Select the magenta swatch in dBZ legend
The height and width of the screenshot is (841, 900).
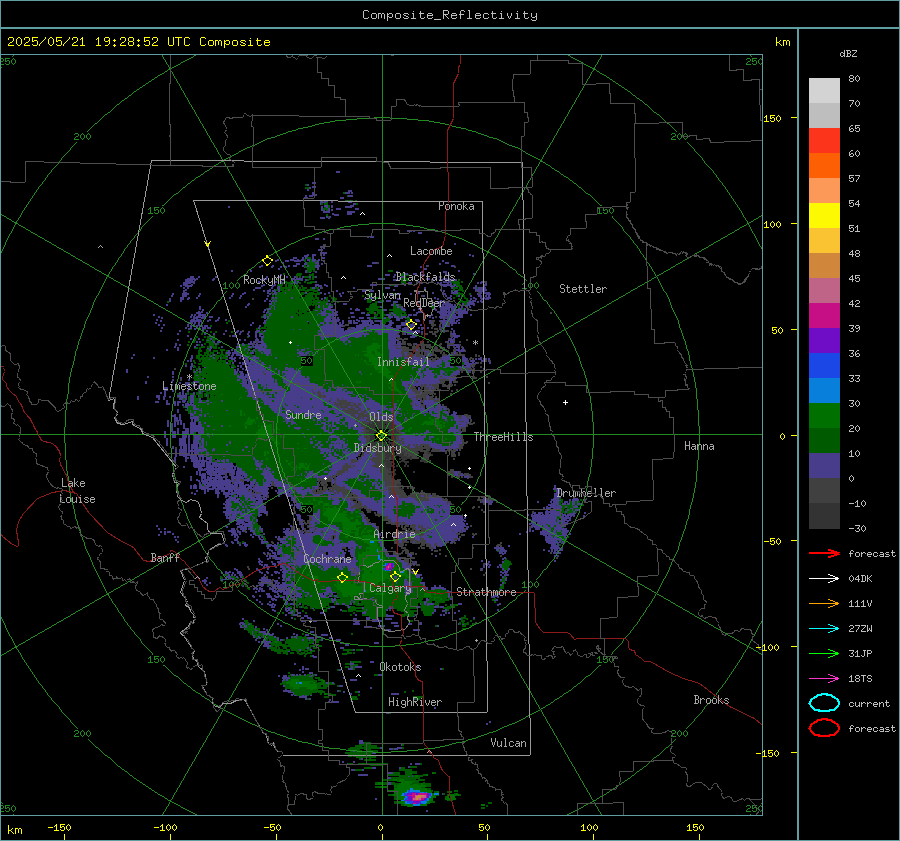tap(824, 316)
